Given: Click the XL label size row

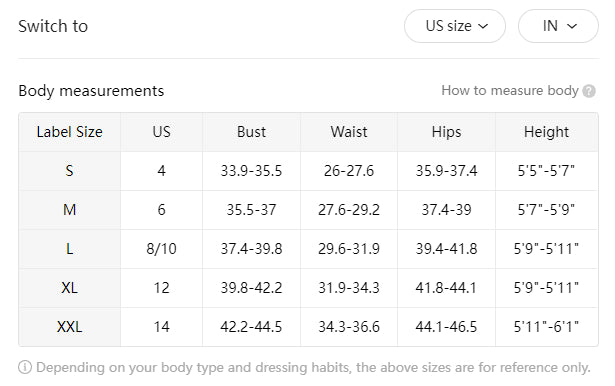Looking at the screenshot, I should [308, 288].
